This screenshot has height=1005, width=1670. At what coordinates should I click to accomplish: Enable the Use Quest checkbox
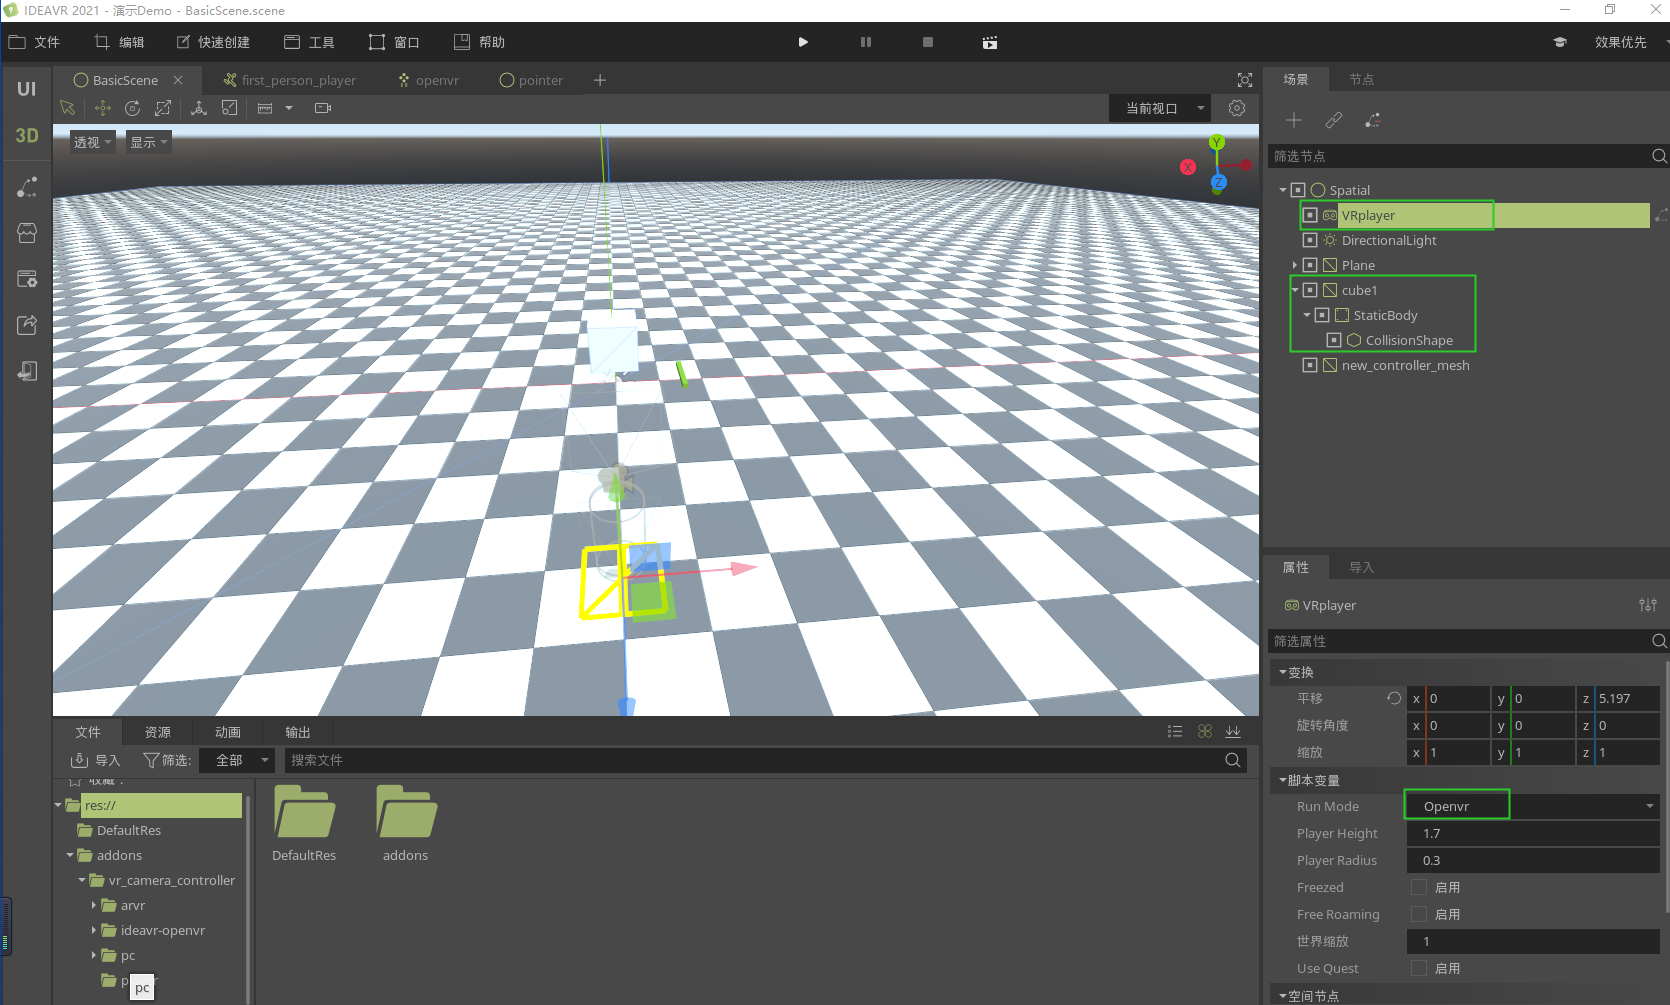tap(1419, 968)
